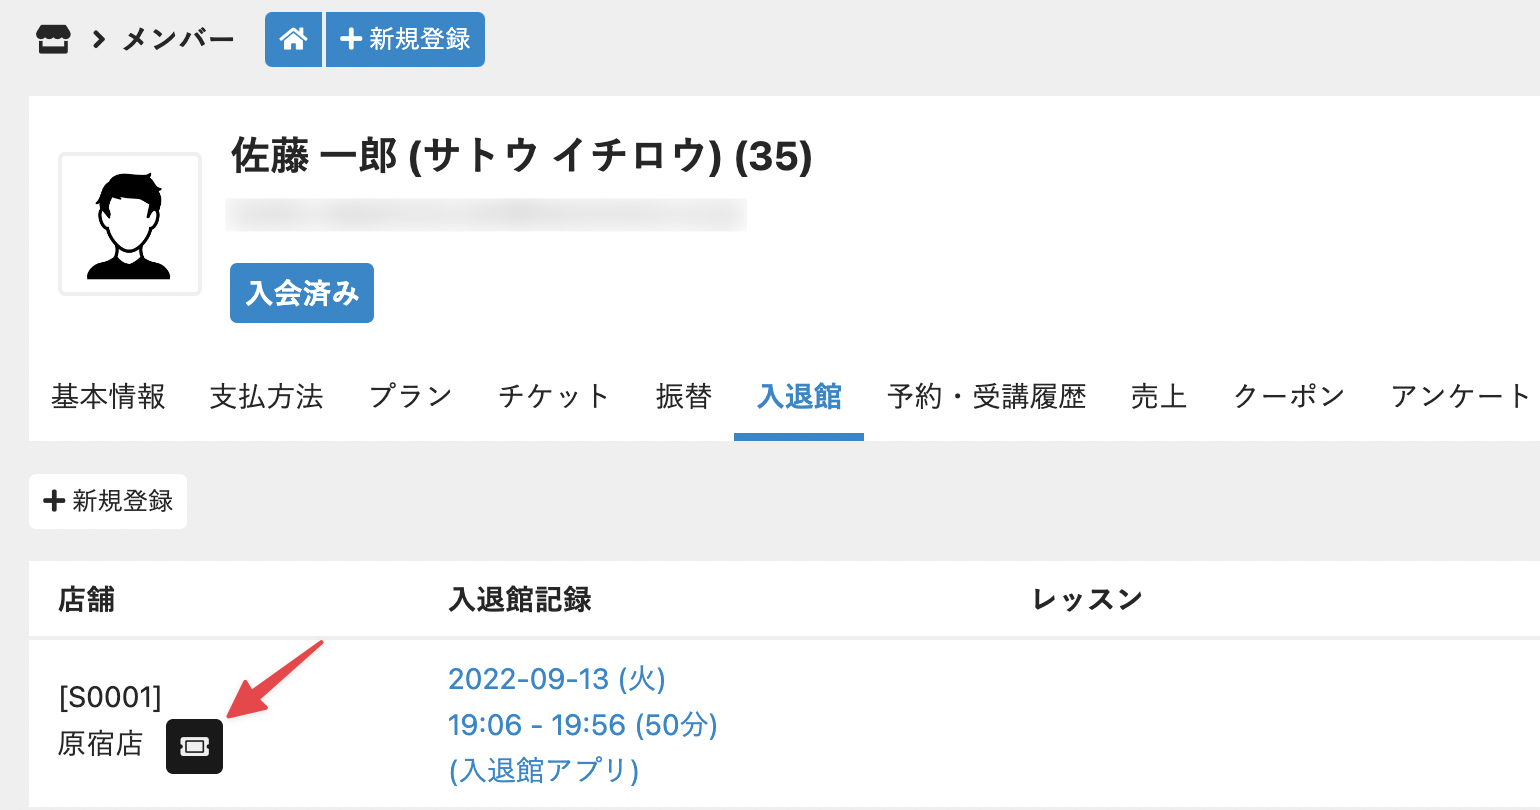This screenshot has width=1540, height=810.
Task: Click the black ticket icon beside 原宿店
Action: tap(194, 746)
